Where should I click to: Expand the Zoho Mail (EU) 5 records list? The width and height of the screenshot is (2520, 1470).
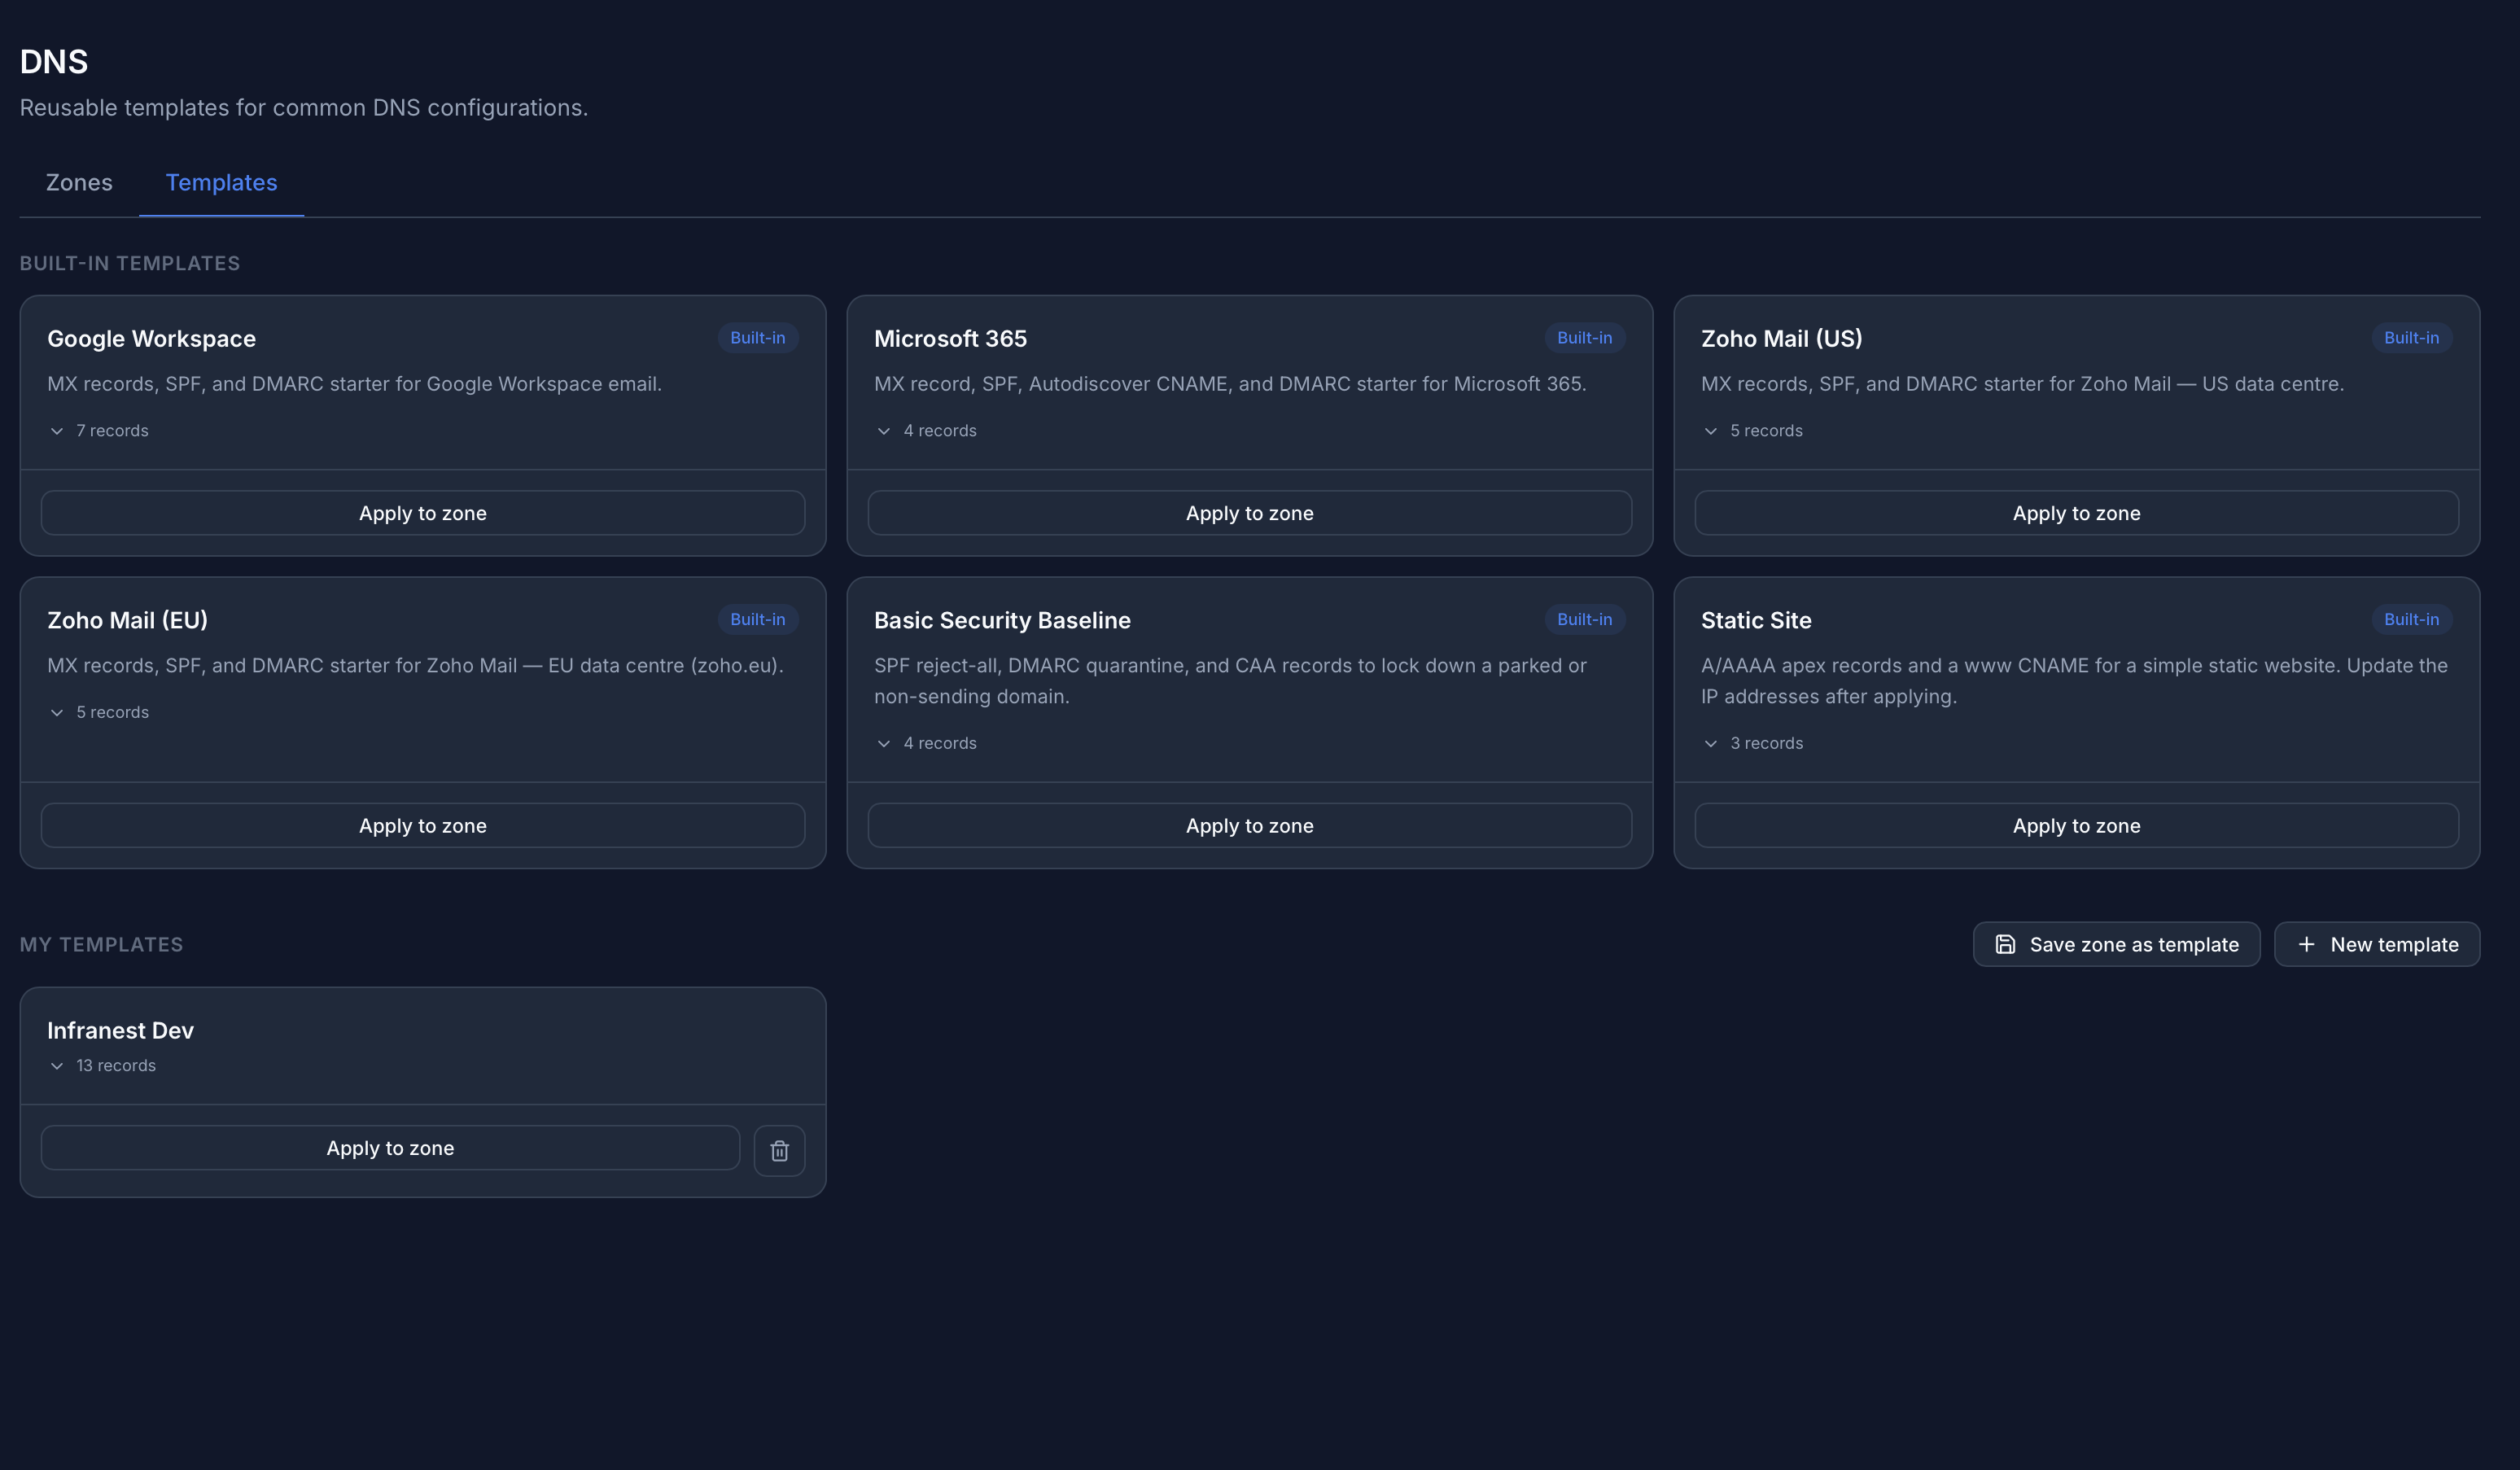(x=98, y=712)
